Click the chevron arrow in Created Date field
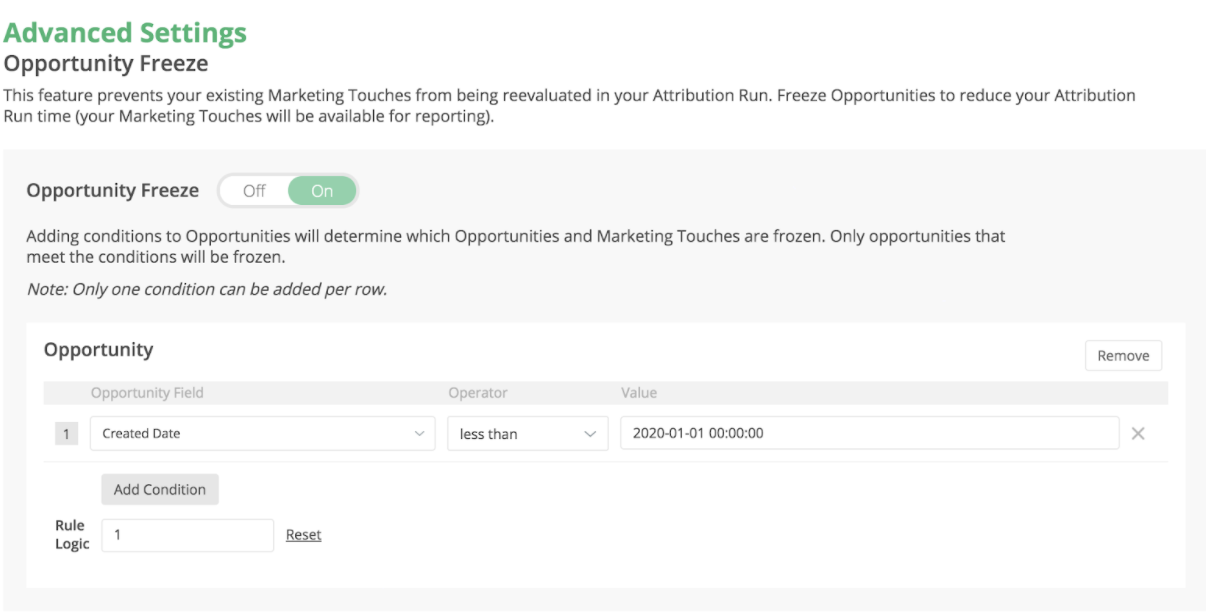The height and width of the screenshot is (612, 1206). pyautogui.click(x=419, y=434)
